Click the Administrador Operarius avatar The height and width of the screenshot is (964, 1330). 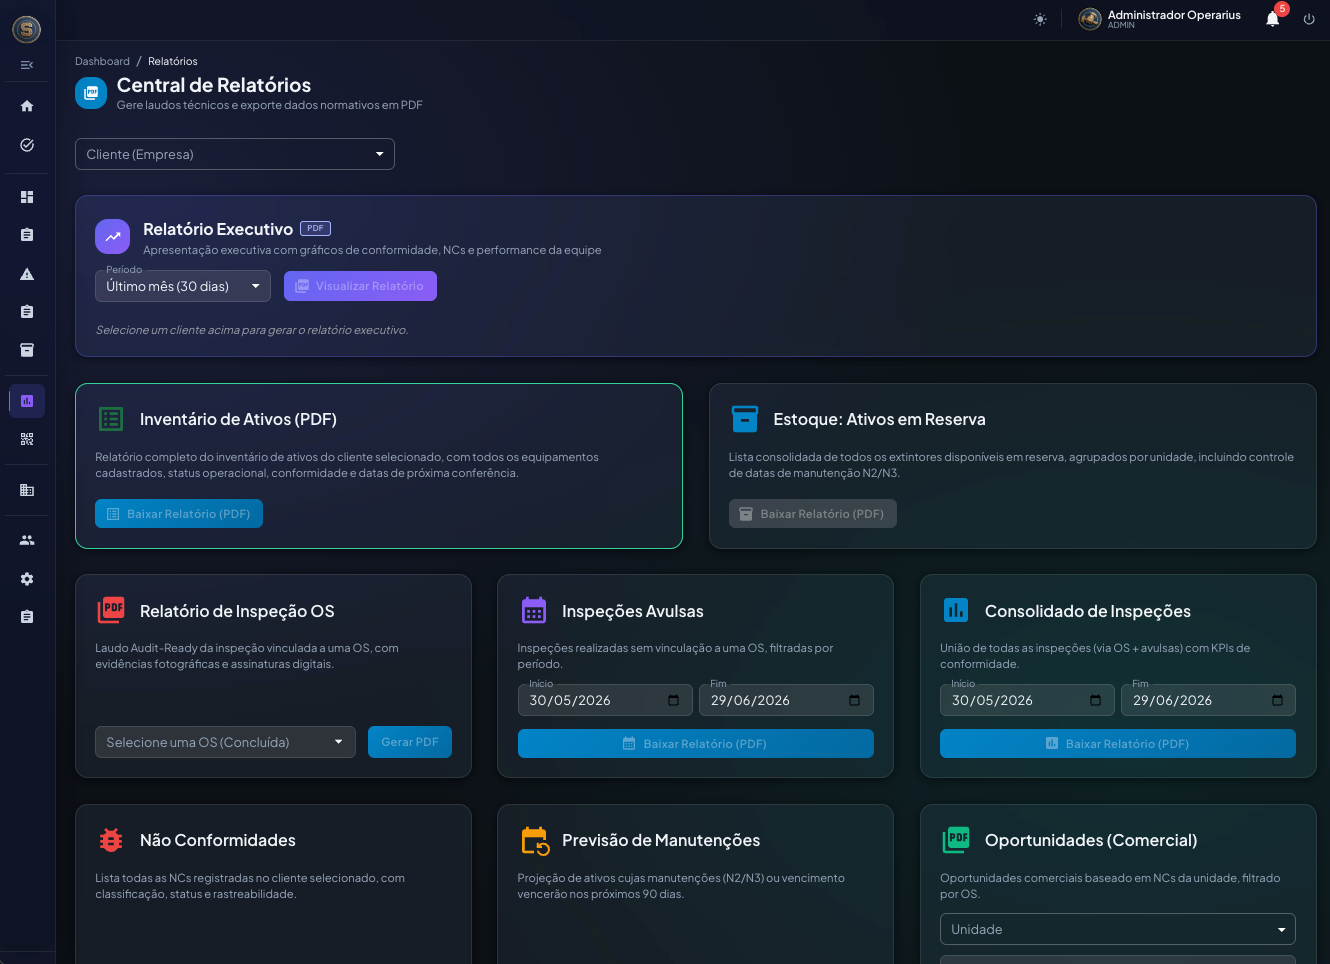(1090, 19)
